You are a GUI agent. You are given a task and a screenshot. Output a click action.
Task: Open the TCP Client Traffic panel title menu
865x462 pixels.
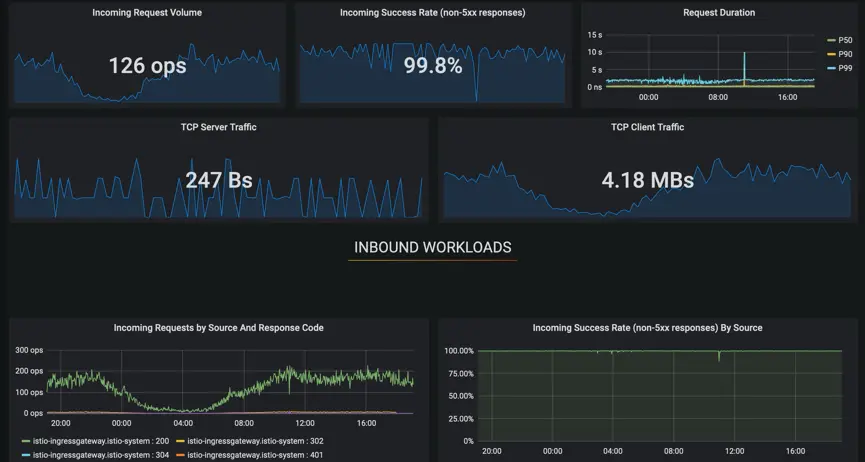[647, 127]
